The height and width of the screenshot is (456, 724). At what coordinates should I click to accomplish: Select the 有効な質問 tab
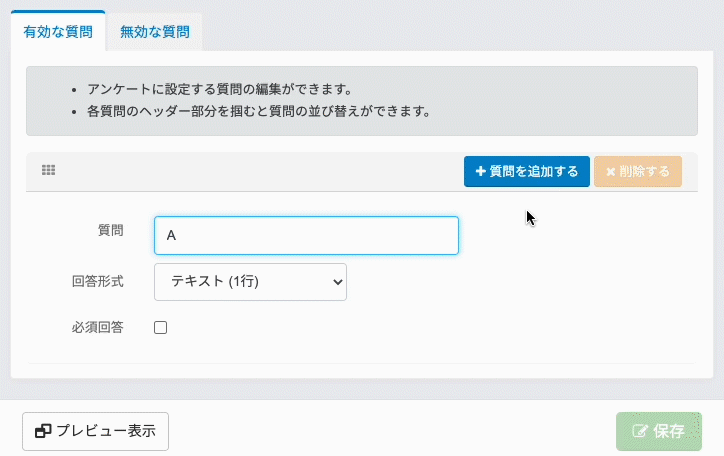(58, 31)
